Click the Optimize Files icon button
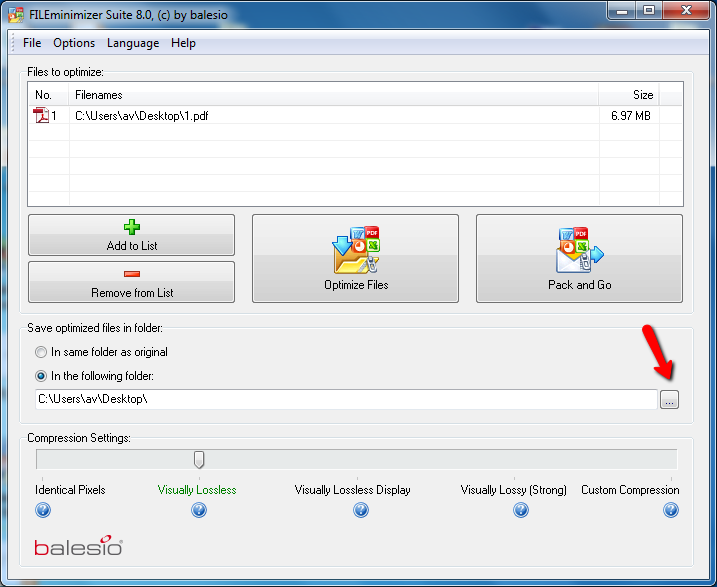The height and width of the screenshot is (587, 717). click(x=355, y=258)
